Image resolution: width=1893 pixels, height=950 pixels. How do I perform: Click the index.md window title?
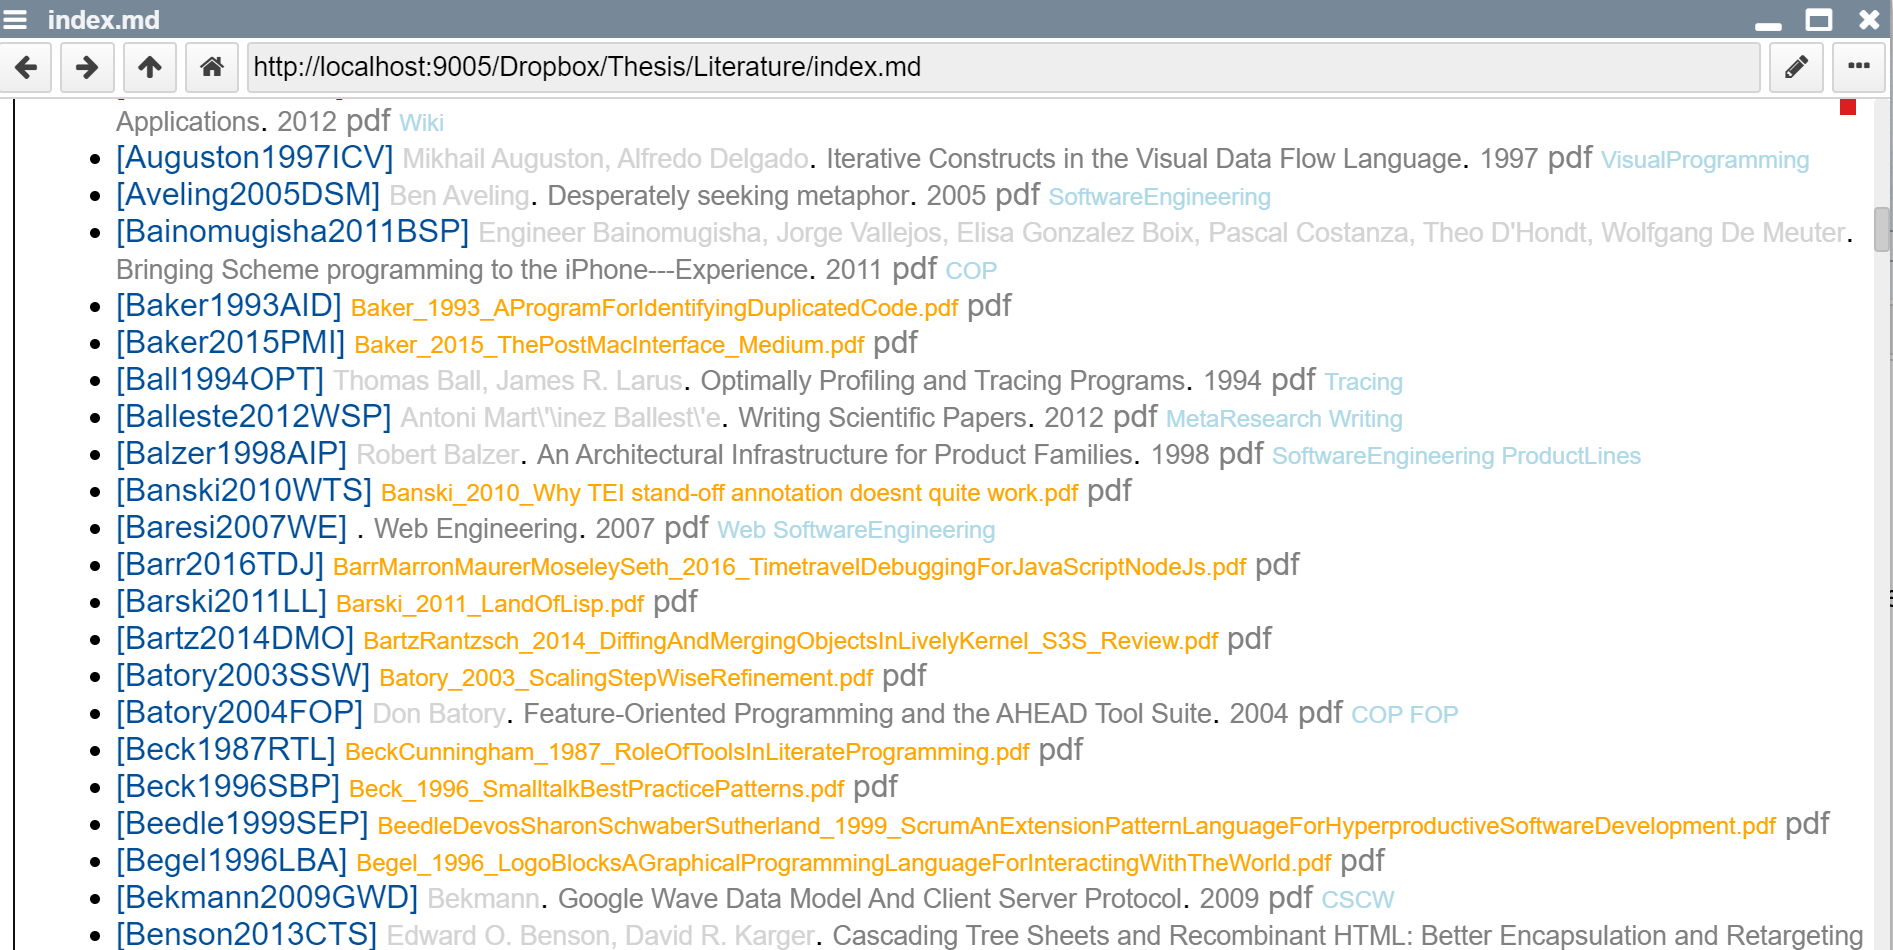coord(103,19)
